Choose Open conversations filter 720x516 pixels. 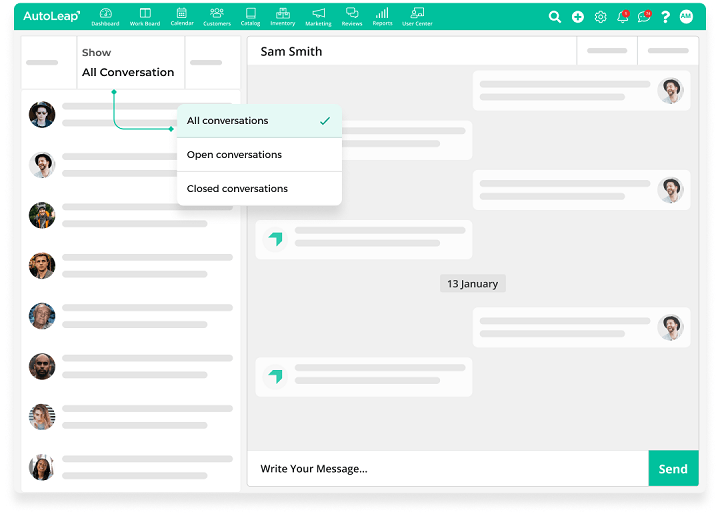point(258,155)
